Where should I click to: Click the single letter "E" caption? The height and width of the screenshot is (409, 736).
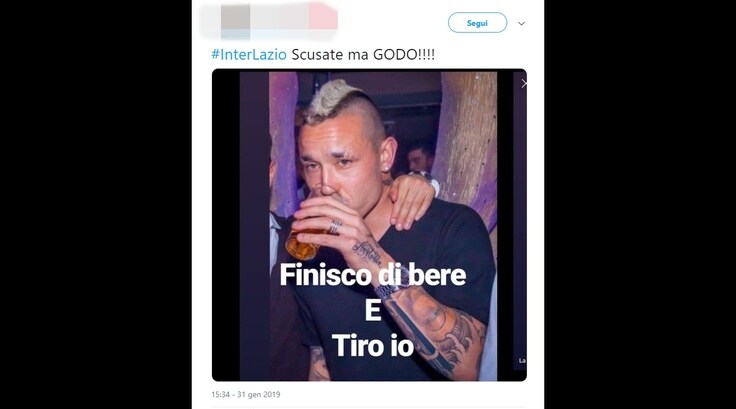[x=373, y=310]
